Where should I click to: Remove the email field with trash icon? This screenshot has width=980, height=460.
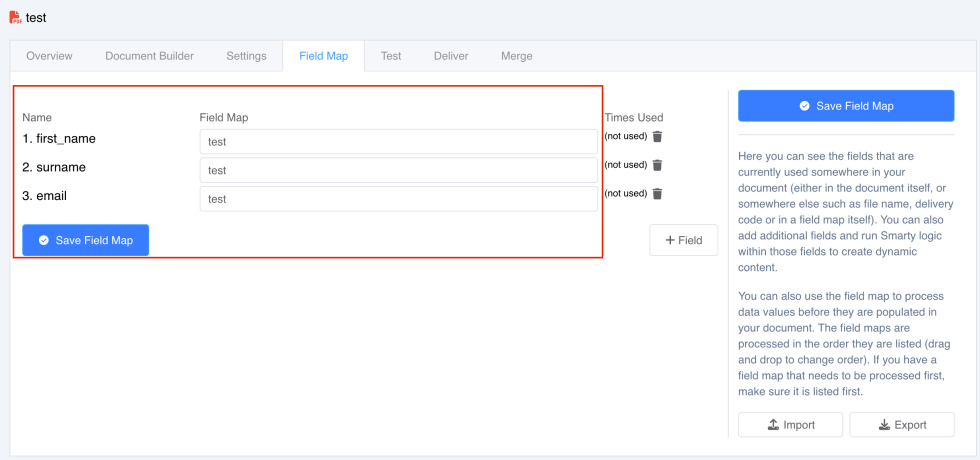[657, 194]
